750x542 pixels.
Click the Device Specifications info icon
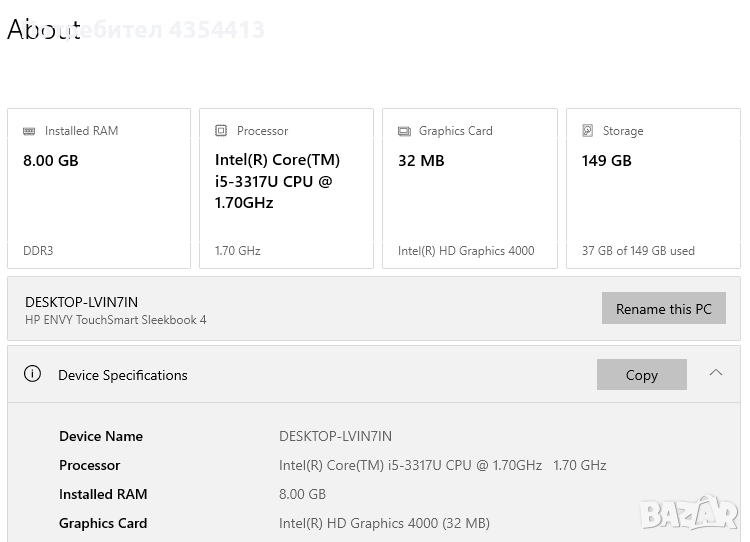point(32,374)
